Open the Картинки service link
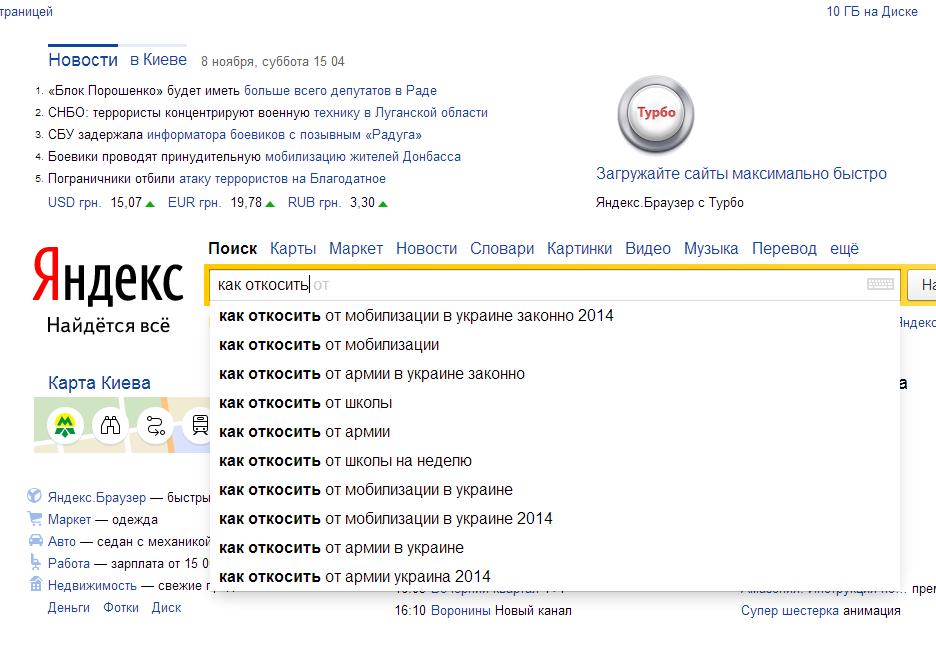This screenshot has height=667, width=936. (579, 248)
